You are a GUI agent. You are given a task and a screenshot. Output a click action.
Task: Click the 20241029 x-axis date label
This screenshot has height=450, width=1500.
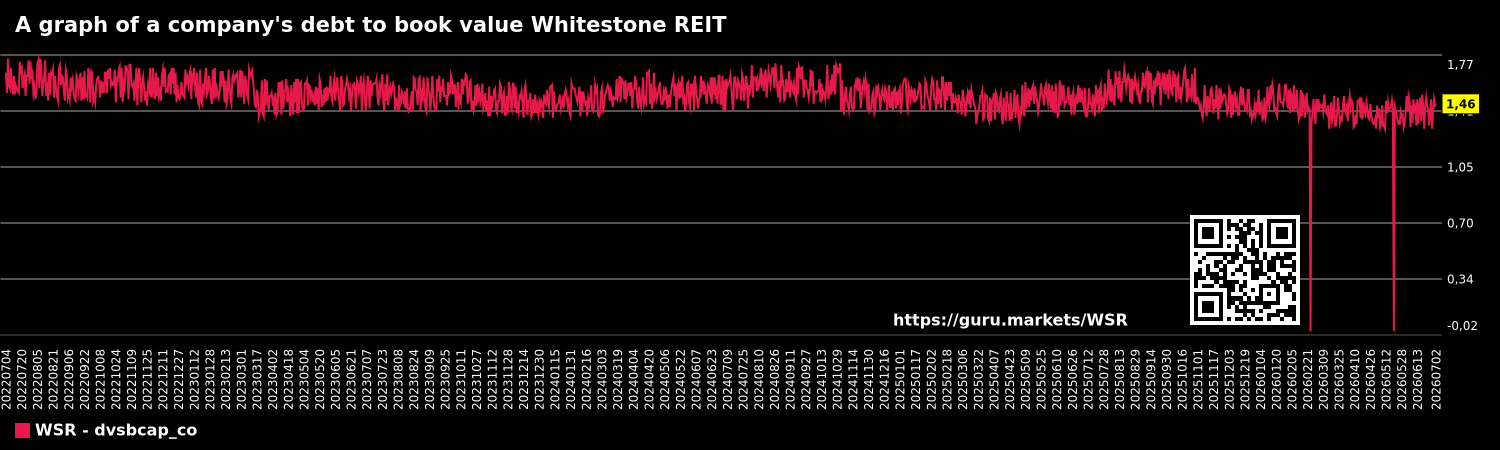[838, 378]
